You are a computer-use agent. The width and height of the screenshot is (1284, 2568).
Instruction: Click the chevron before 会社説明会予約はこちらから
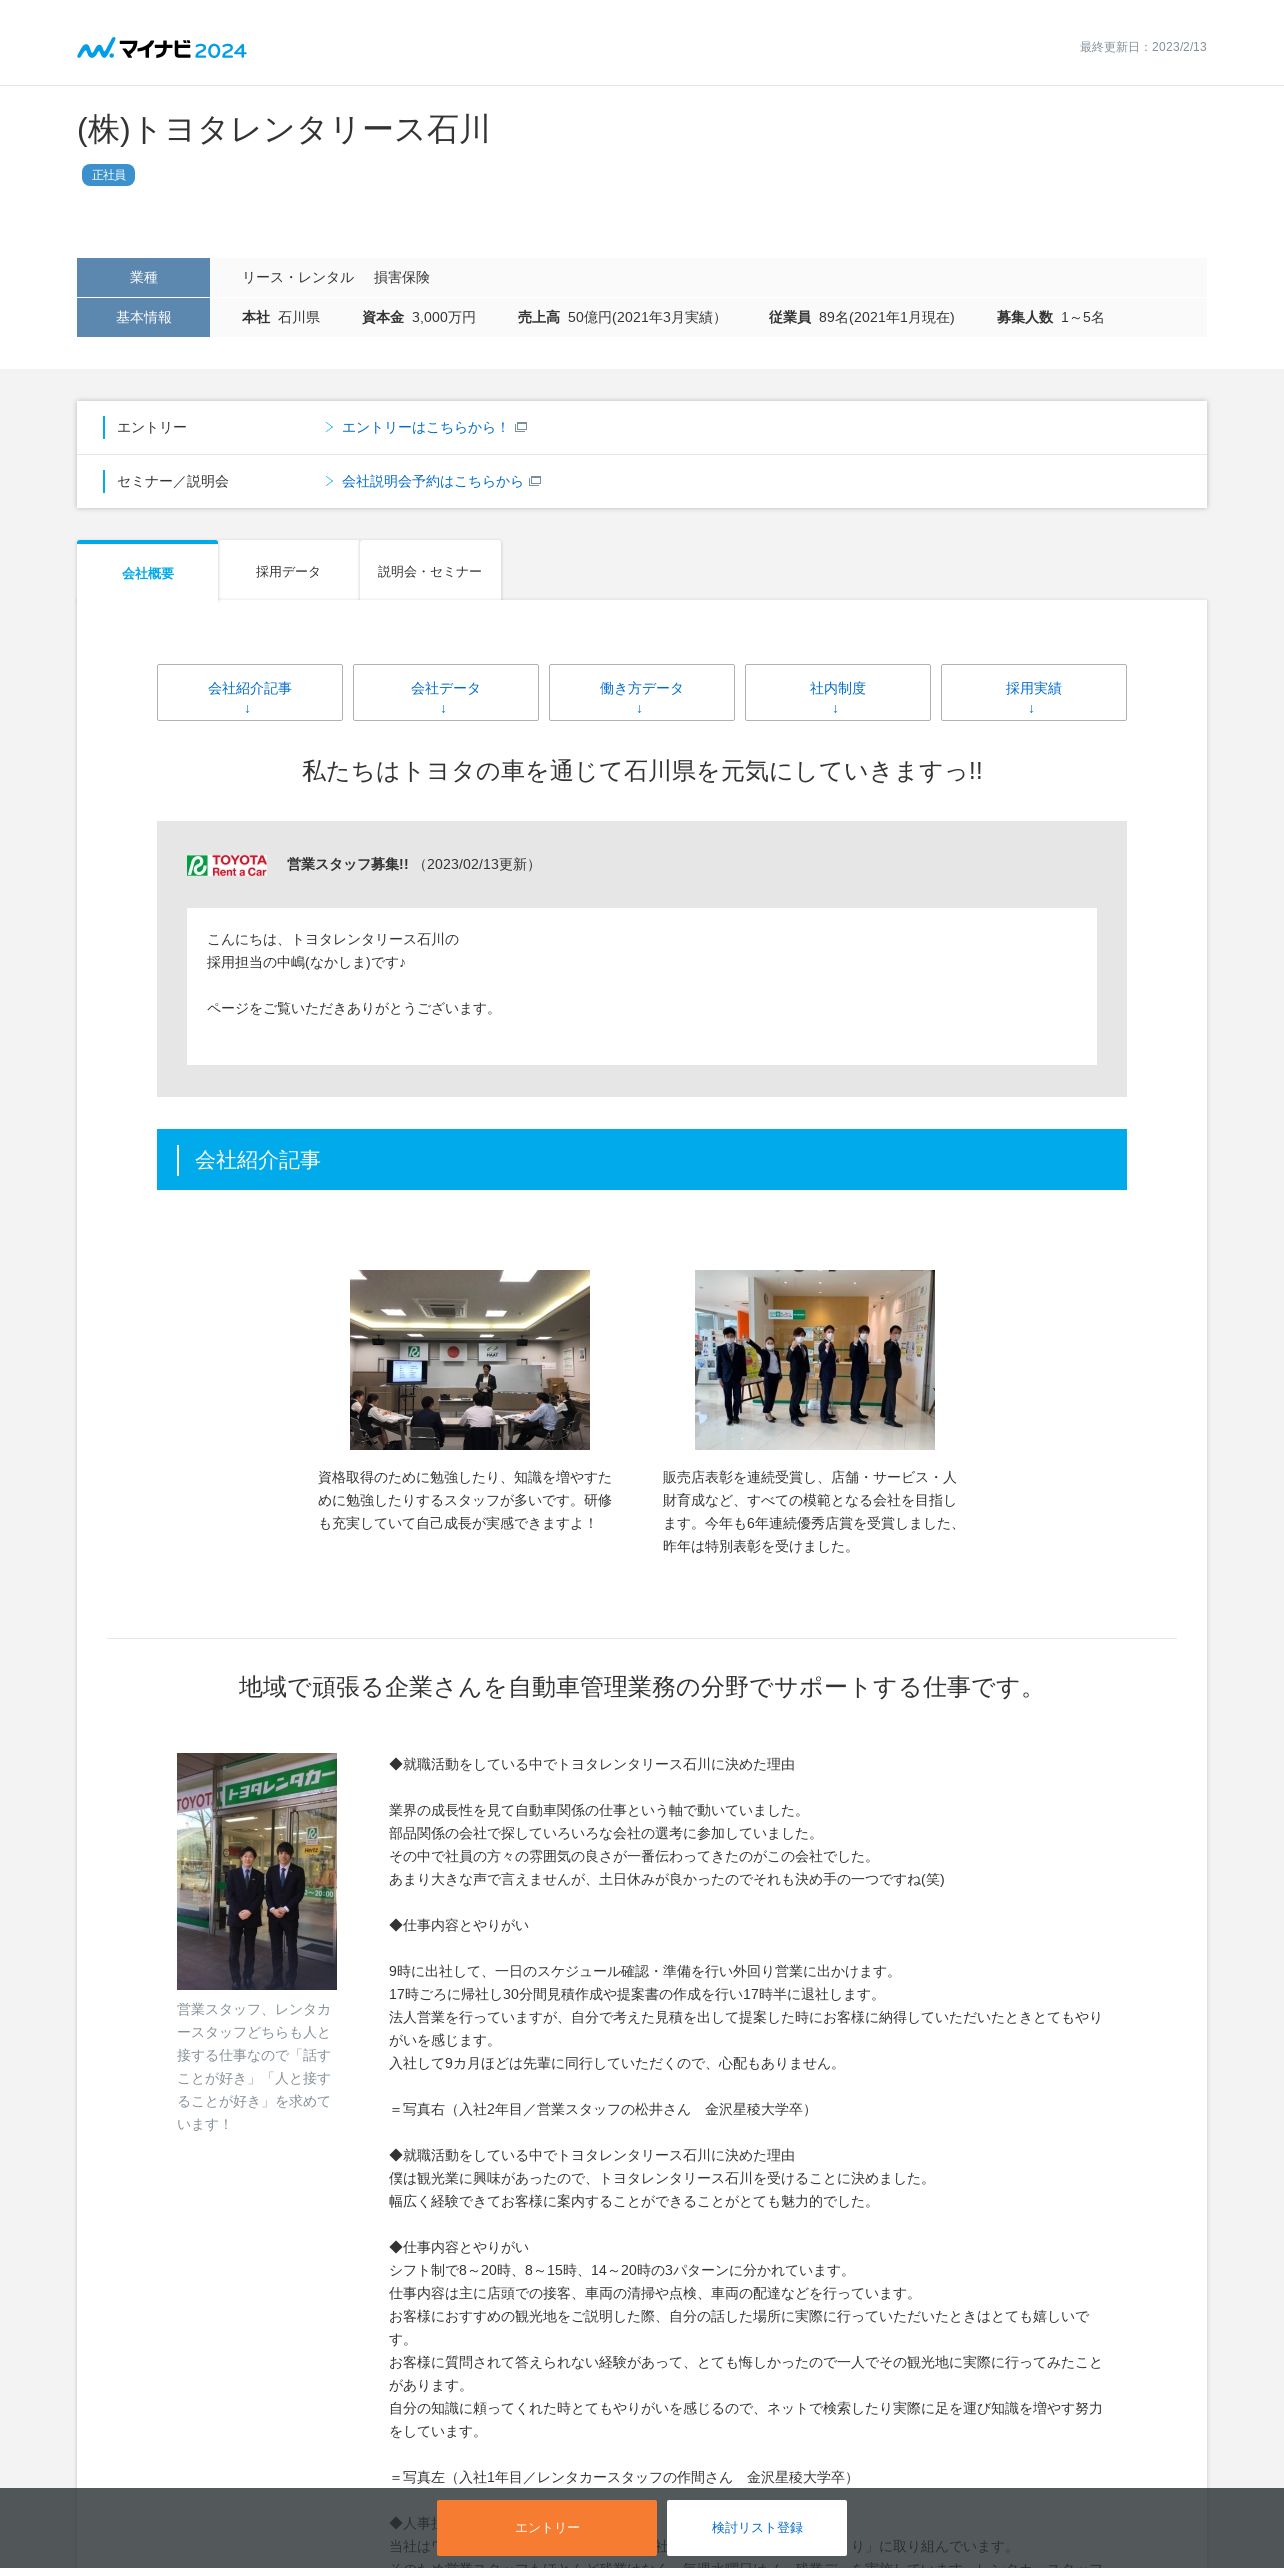[329, 481]
